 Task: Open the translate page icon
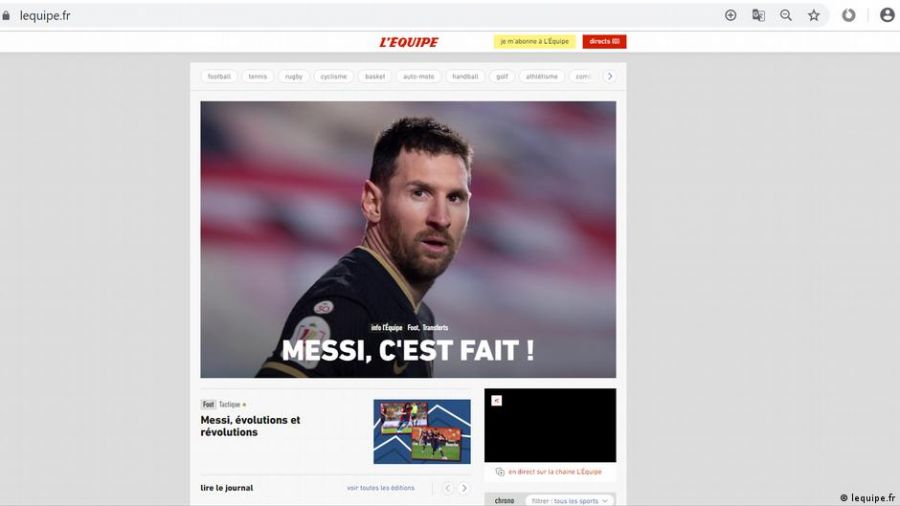click(758, 15)
